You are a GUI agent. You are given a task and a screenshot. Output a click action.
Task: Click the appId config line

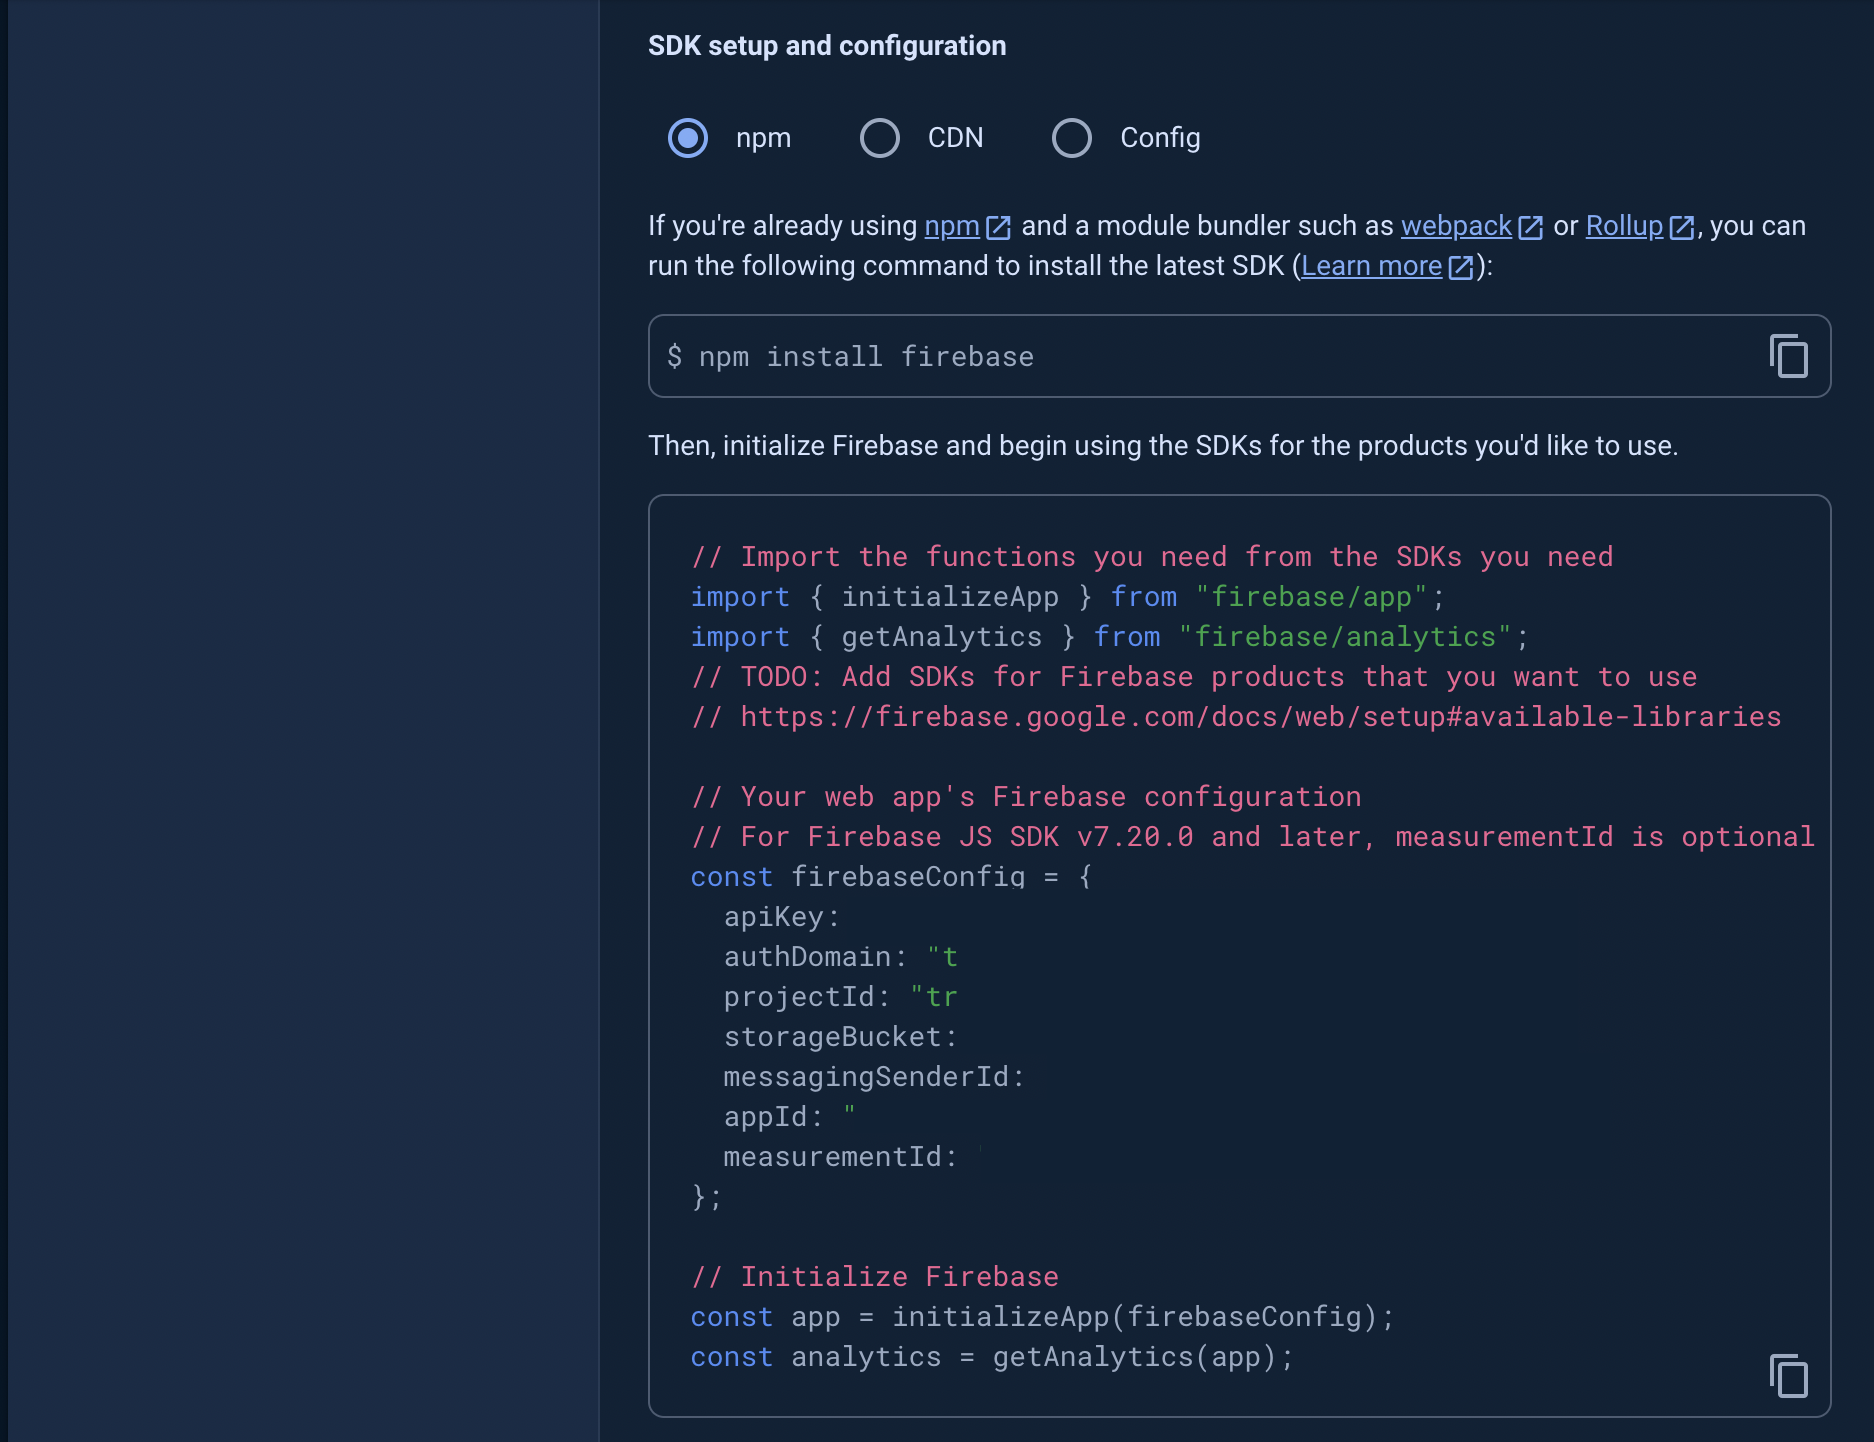click(x=790, y=1117)
